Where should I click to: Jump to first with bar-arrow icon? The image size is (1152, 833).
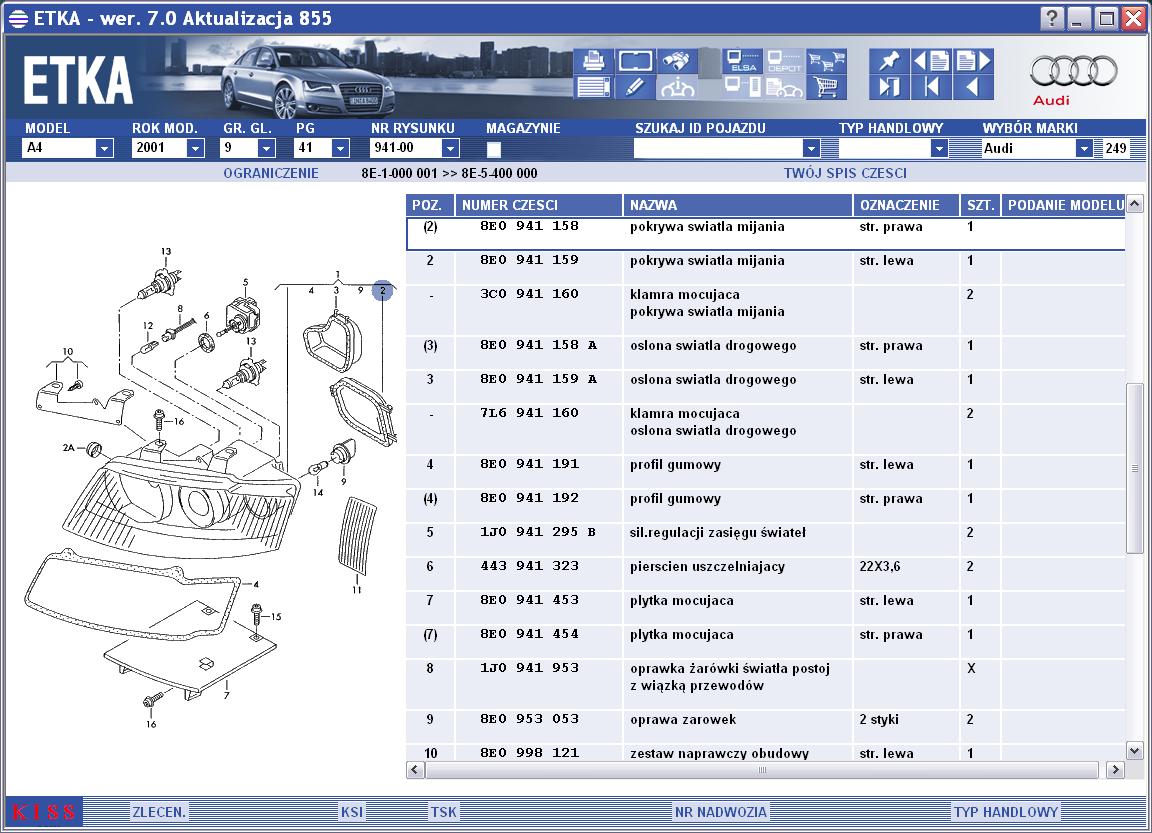tap(931, 87)
